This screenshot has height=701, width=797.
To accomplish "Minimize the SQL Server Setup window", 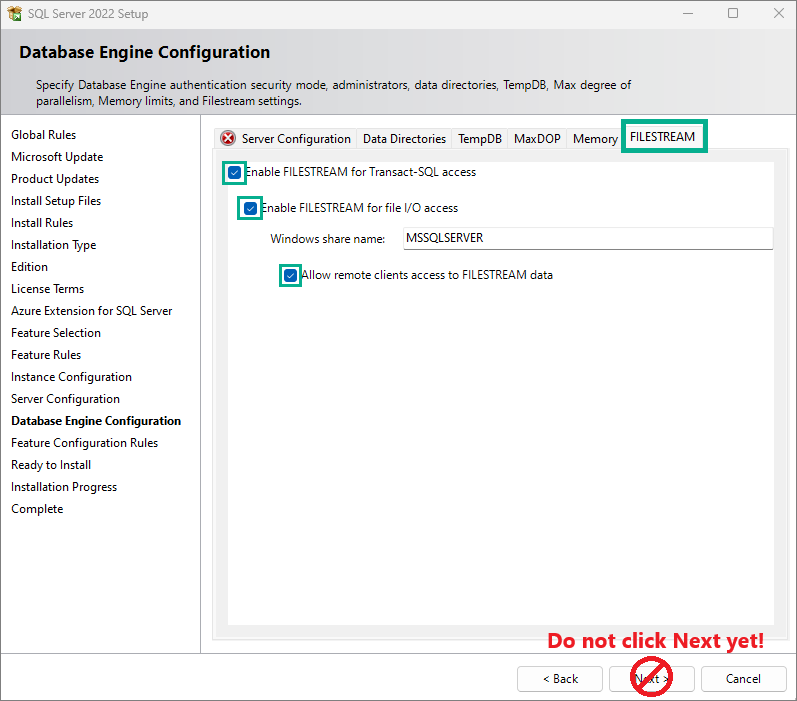I will pos(688,13).
